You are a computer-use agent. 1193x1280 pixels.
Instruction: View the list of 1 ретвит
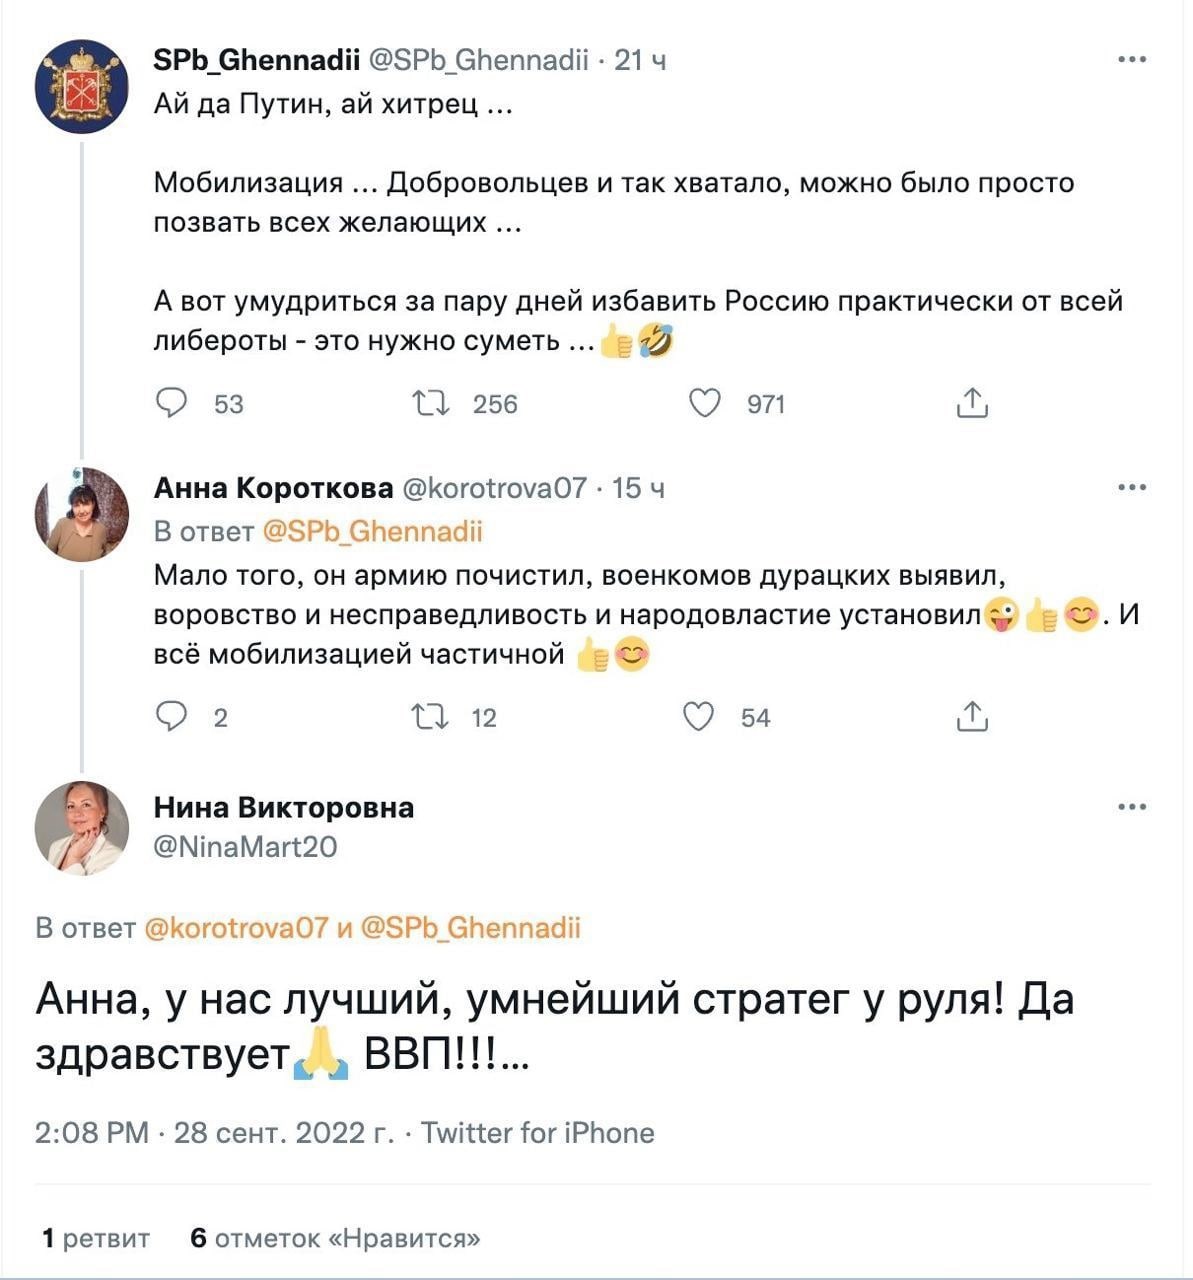pos(96,1238)
